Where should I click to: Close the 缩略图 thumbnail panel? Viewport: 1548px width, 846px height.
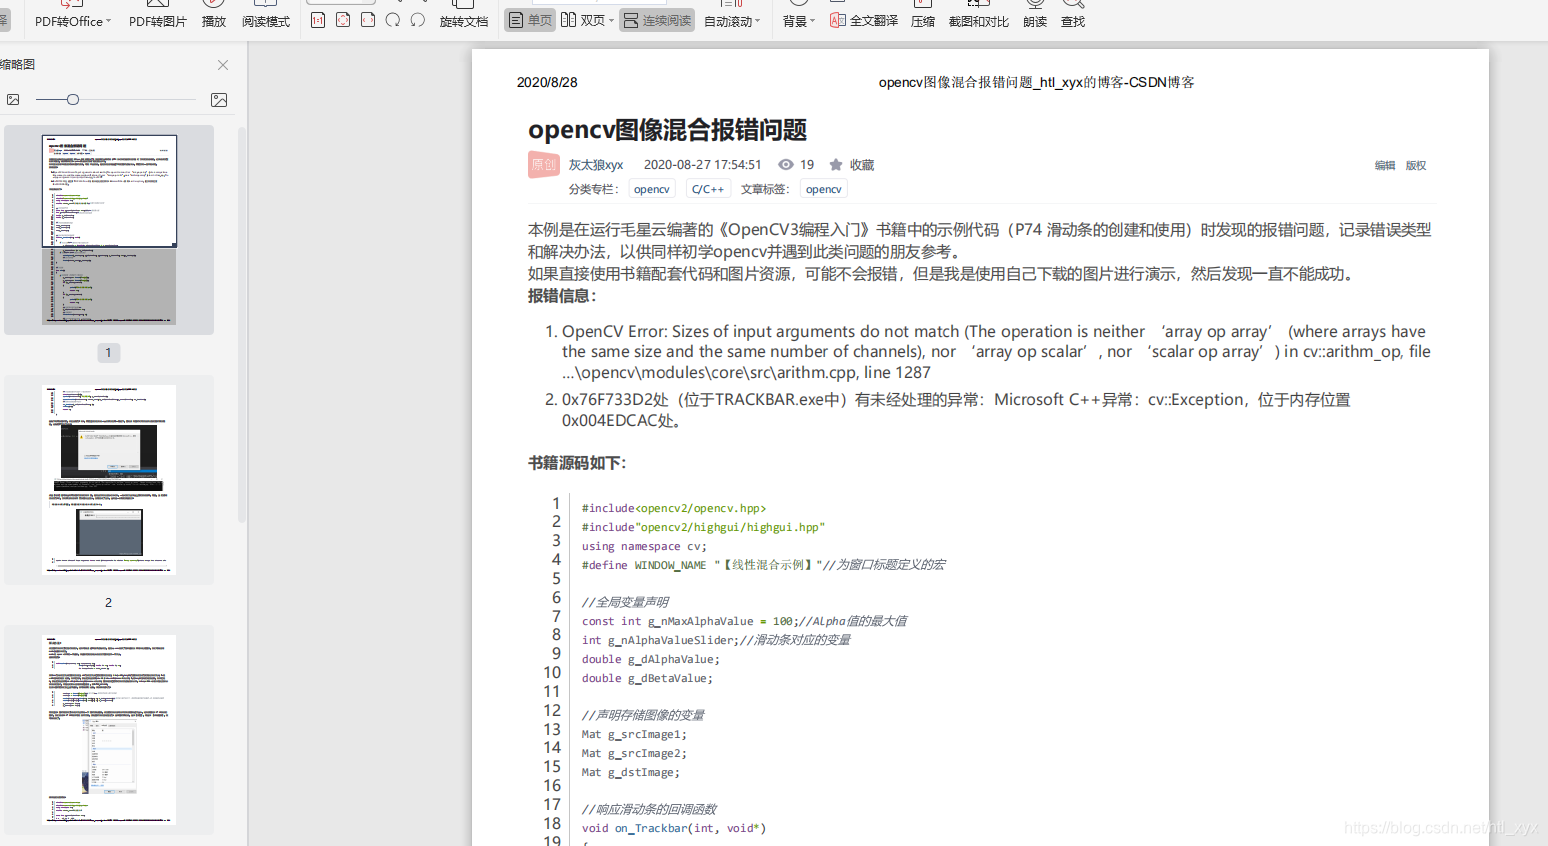(223, 65)
